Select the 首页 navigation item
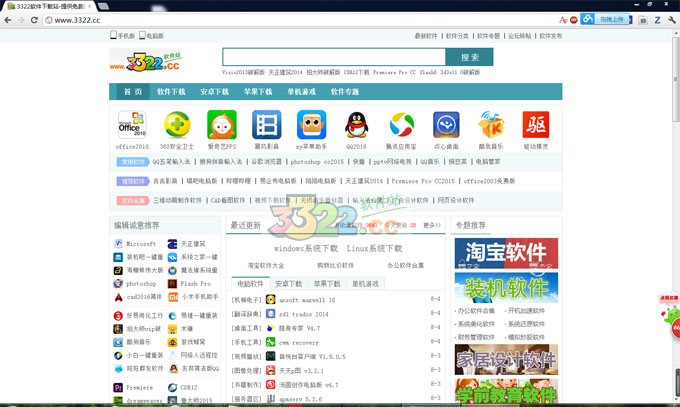Viewport: 680px width, 407px height. tap(133, 92)
